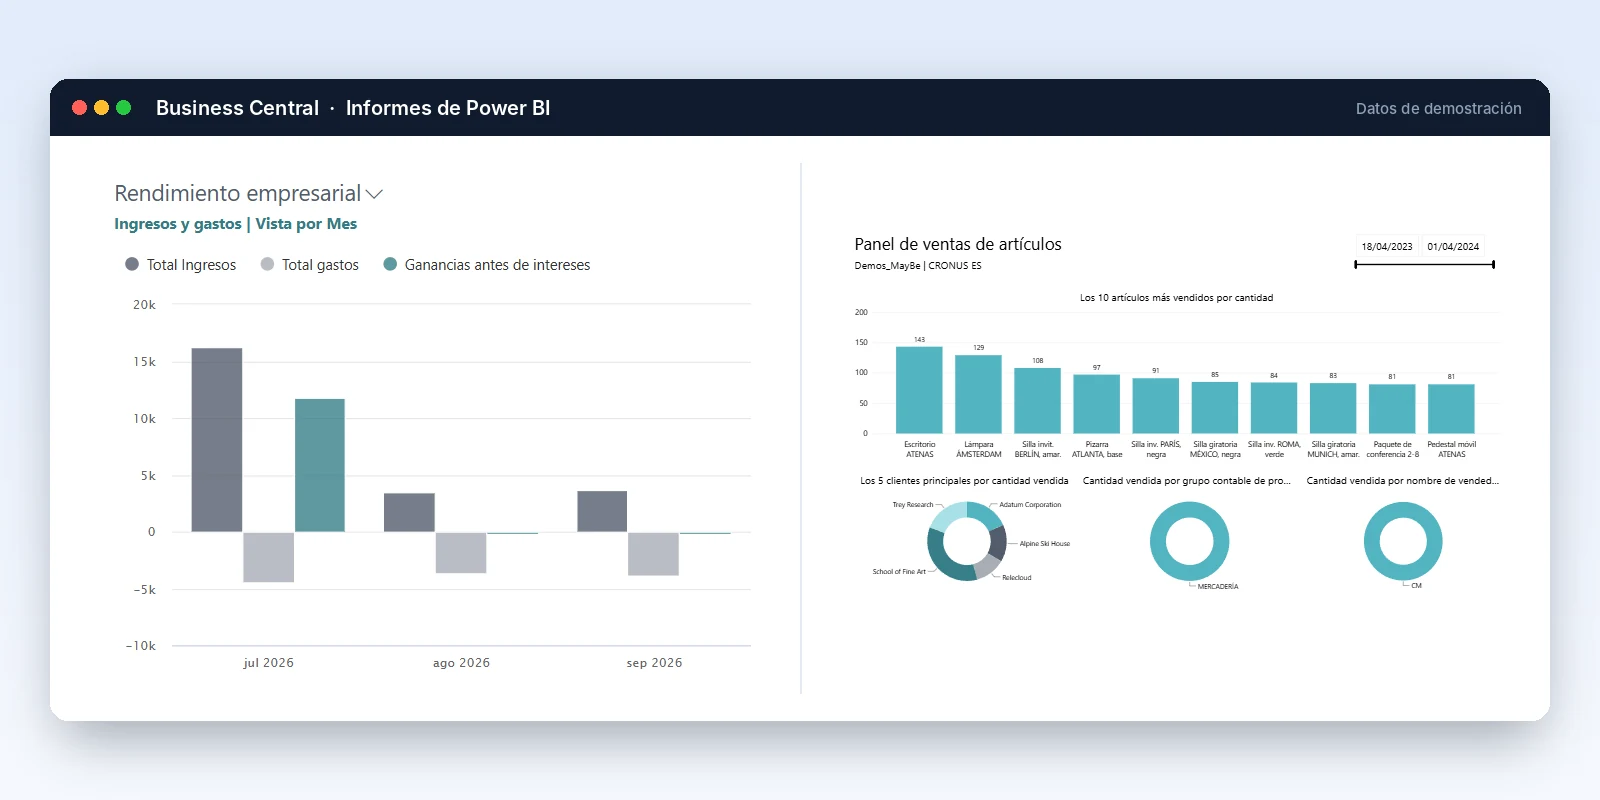Screen dimensions: 1600x800
Task: Select the Silla giratoria MÉXICO bar (85)
Action: (x=1214, y=407)
